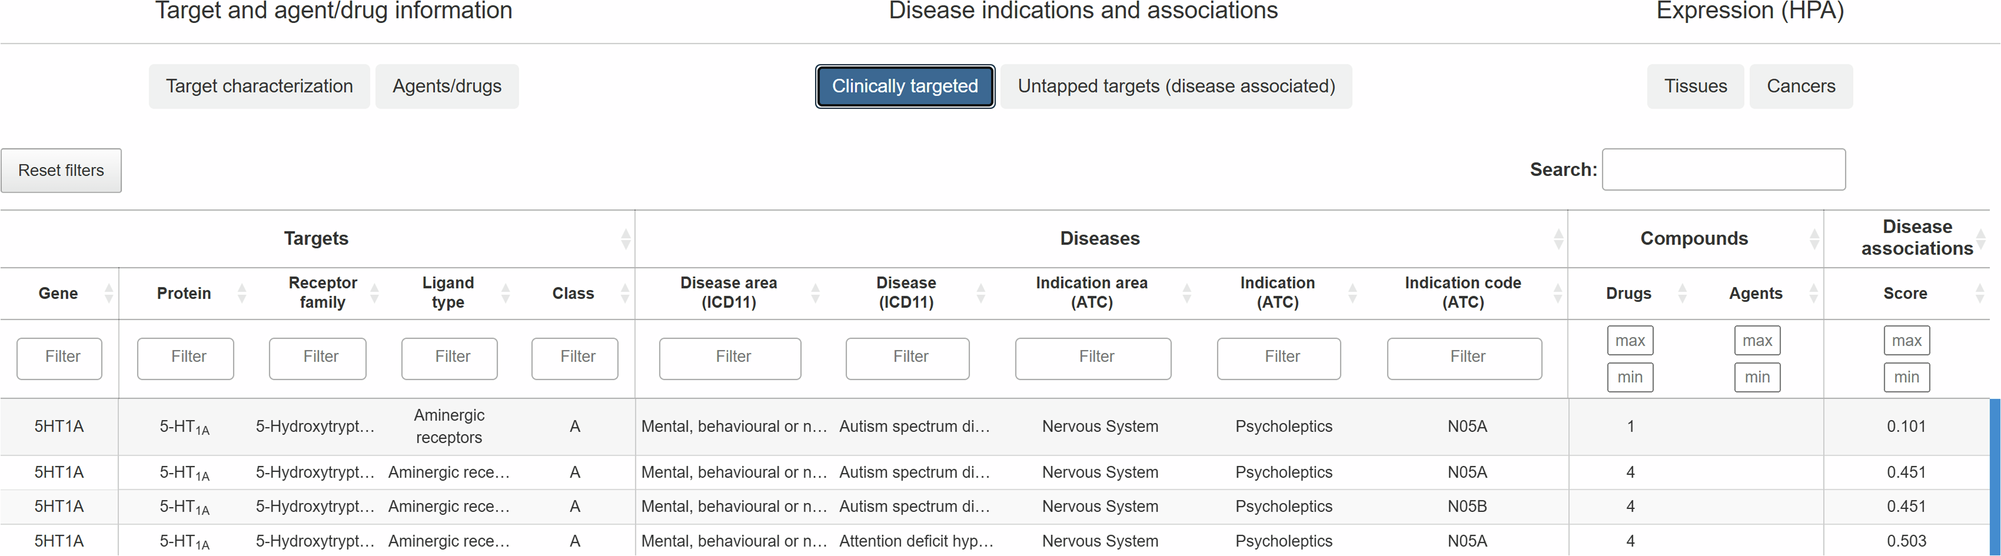This screenshot has height=556, width=2001.
Task: Sort by Disease area (ICD11) arrows
Action: click(815, 294)
